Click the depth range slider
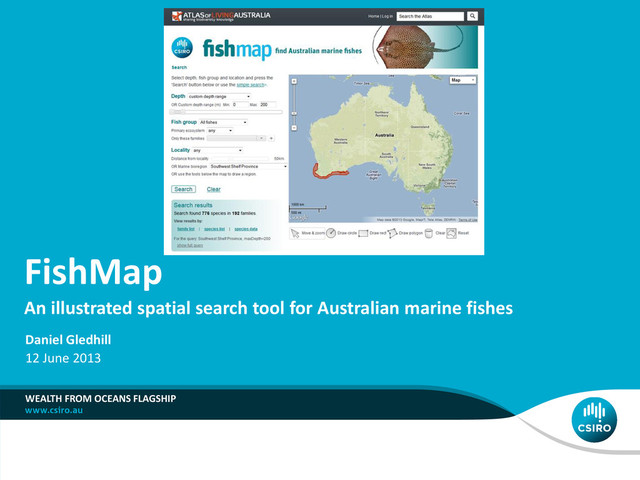Image resolution: width=640 pixels, height=480 pixels. pyautogui.click(x=226, y=111)
